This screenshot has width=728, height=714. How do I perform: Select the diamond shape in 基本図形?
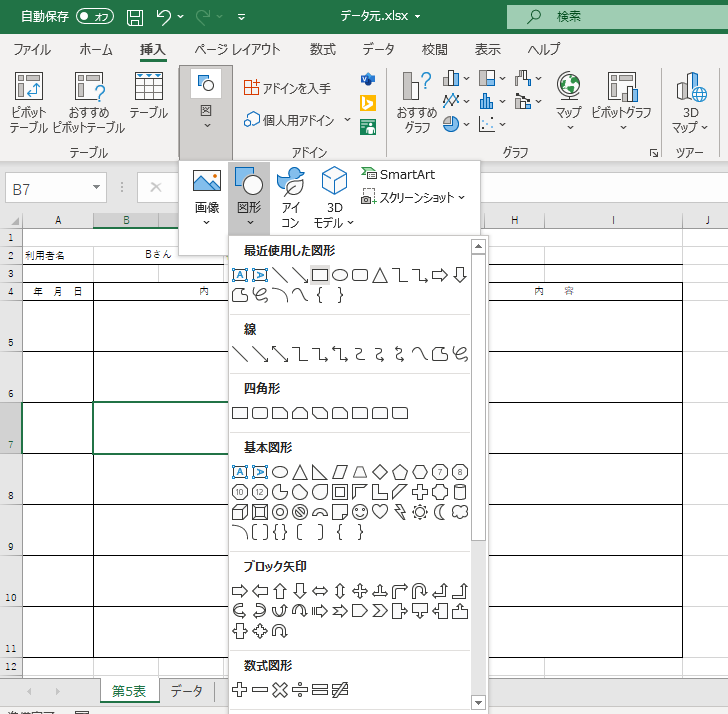[380, 472]
